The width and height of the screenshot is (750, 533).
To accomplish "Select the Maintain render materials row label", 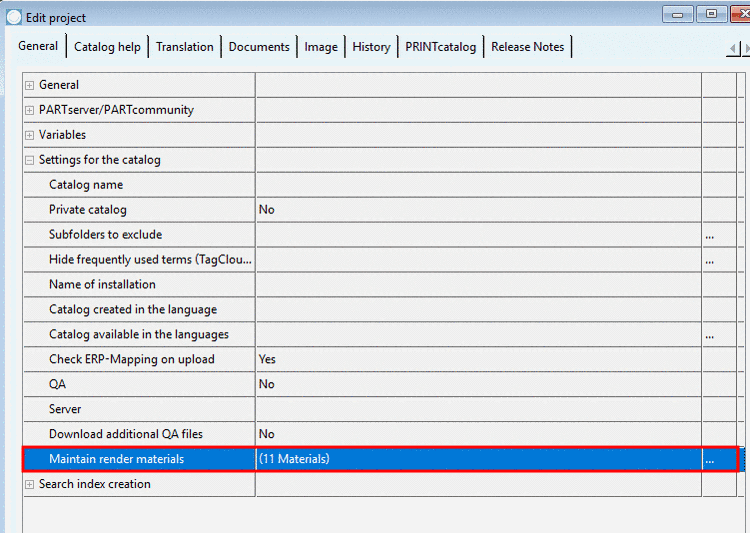I will [x=116, y=459].
